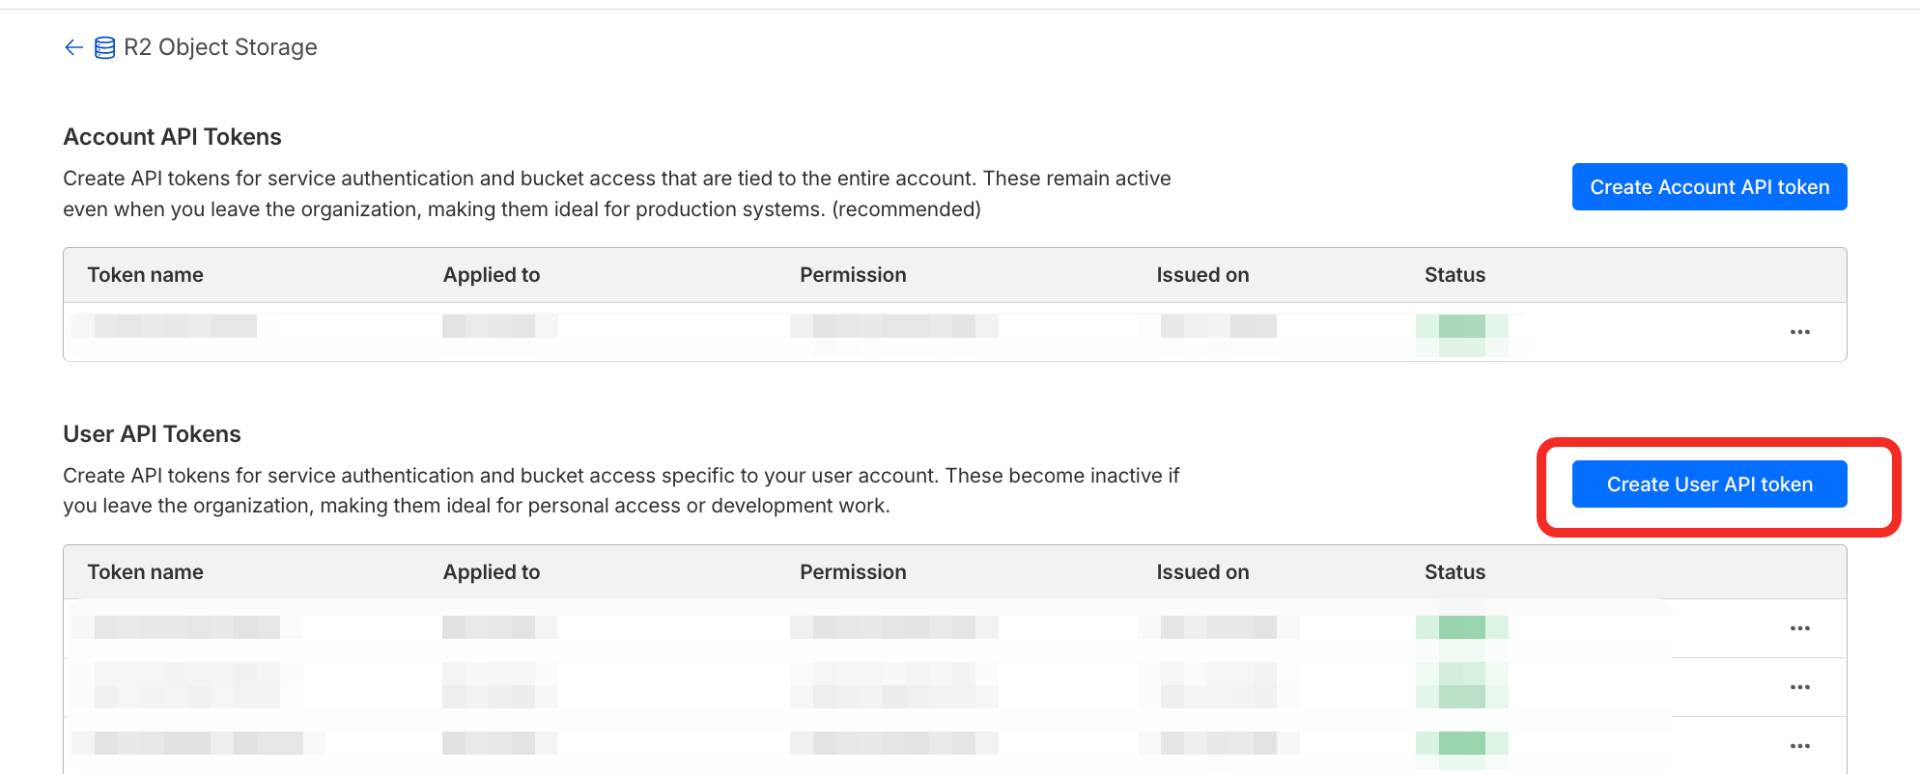Click Permission header in User tokens table
Image resolution: width=1920 pixels, height=774 pixels.
[852, 572]
